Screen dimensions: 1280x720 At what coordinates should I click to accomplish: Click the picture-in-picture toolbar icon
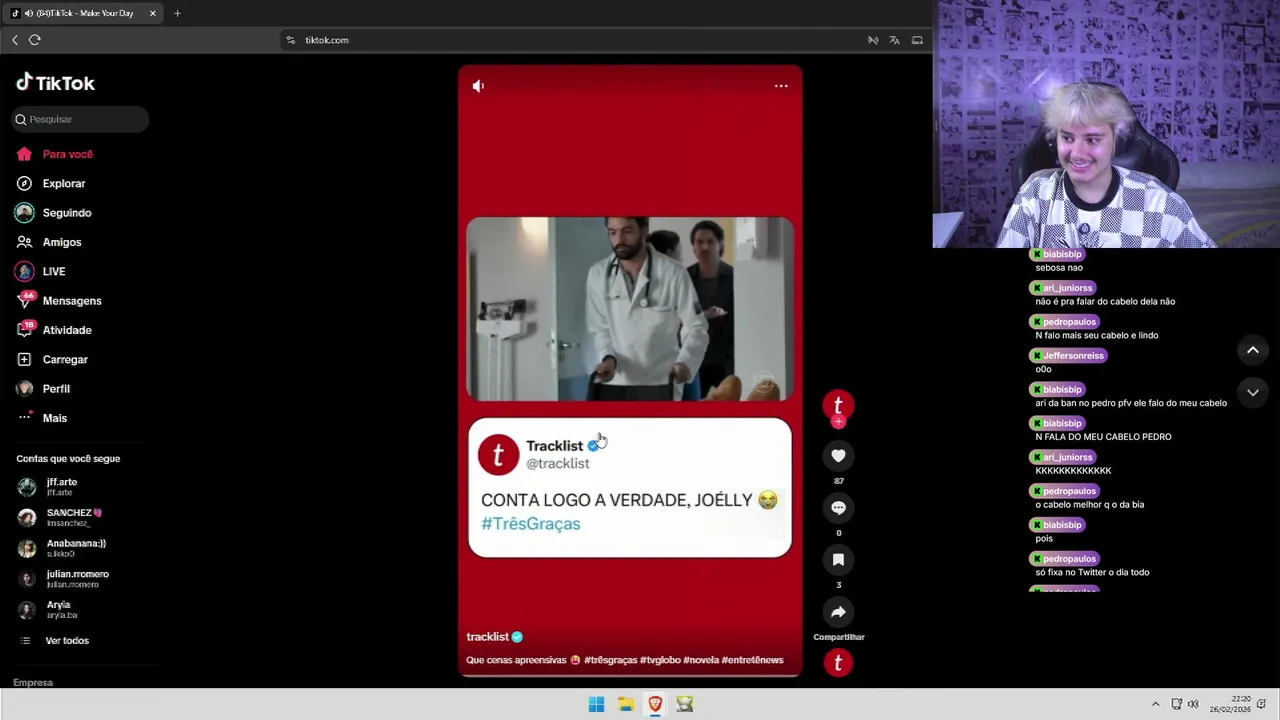917,40
